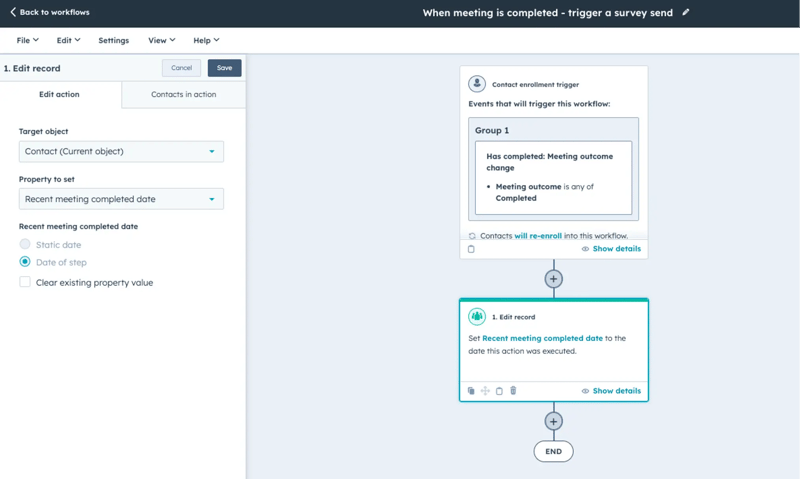Image resolution: width=800 pixels, height=479 pixels.
Task: Click the 'Target object' label
Action: tap(43, 131)
